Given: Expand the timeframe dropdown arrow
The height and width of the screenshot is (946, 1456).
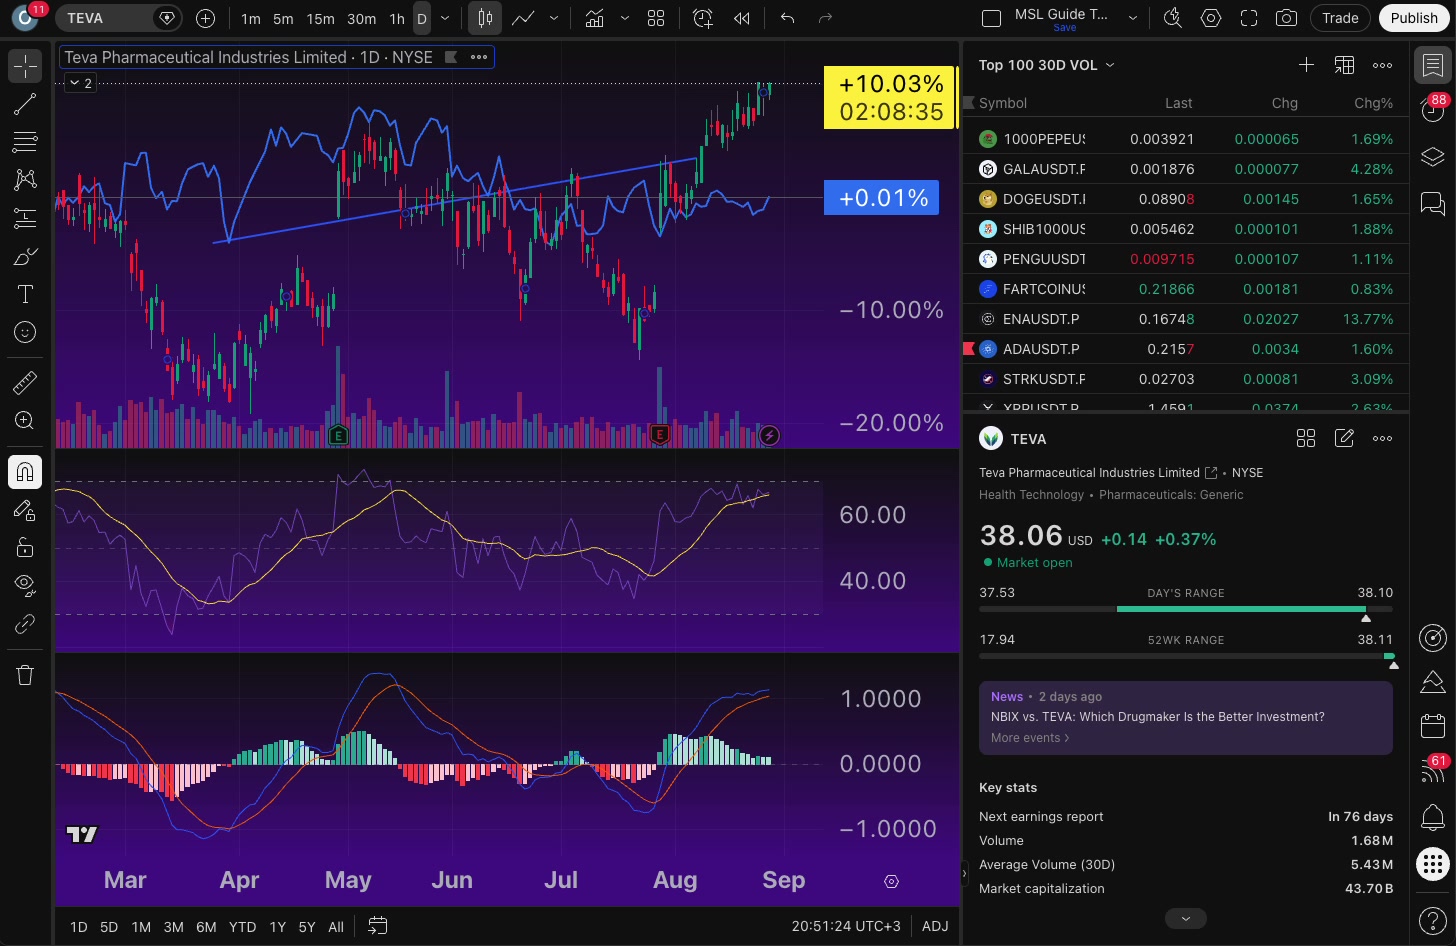Looking at the screenshot, I should (x=445, y=18).
